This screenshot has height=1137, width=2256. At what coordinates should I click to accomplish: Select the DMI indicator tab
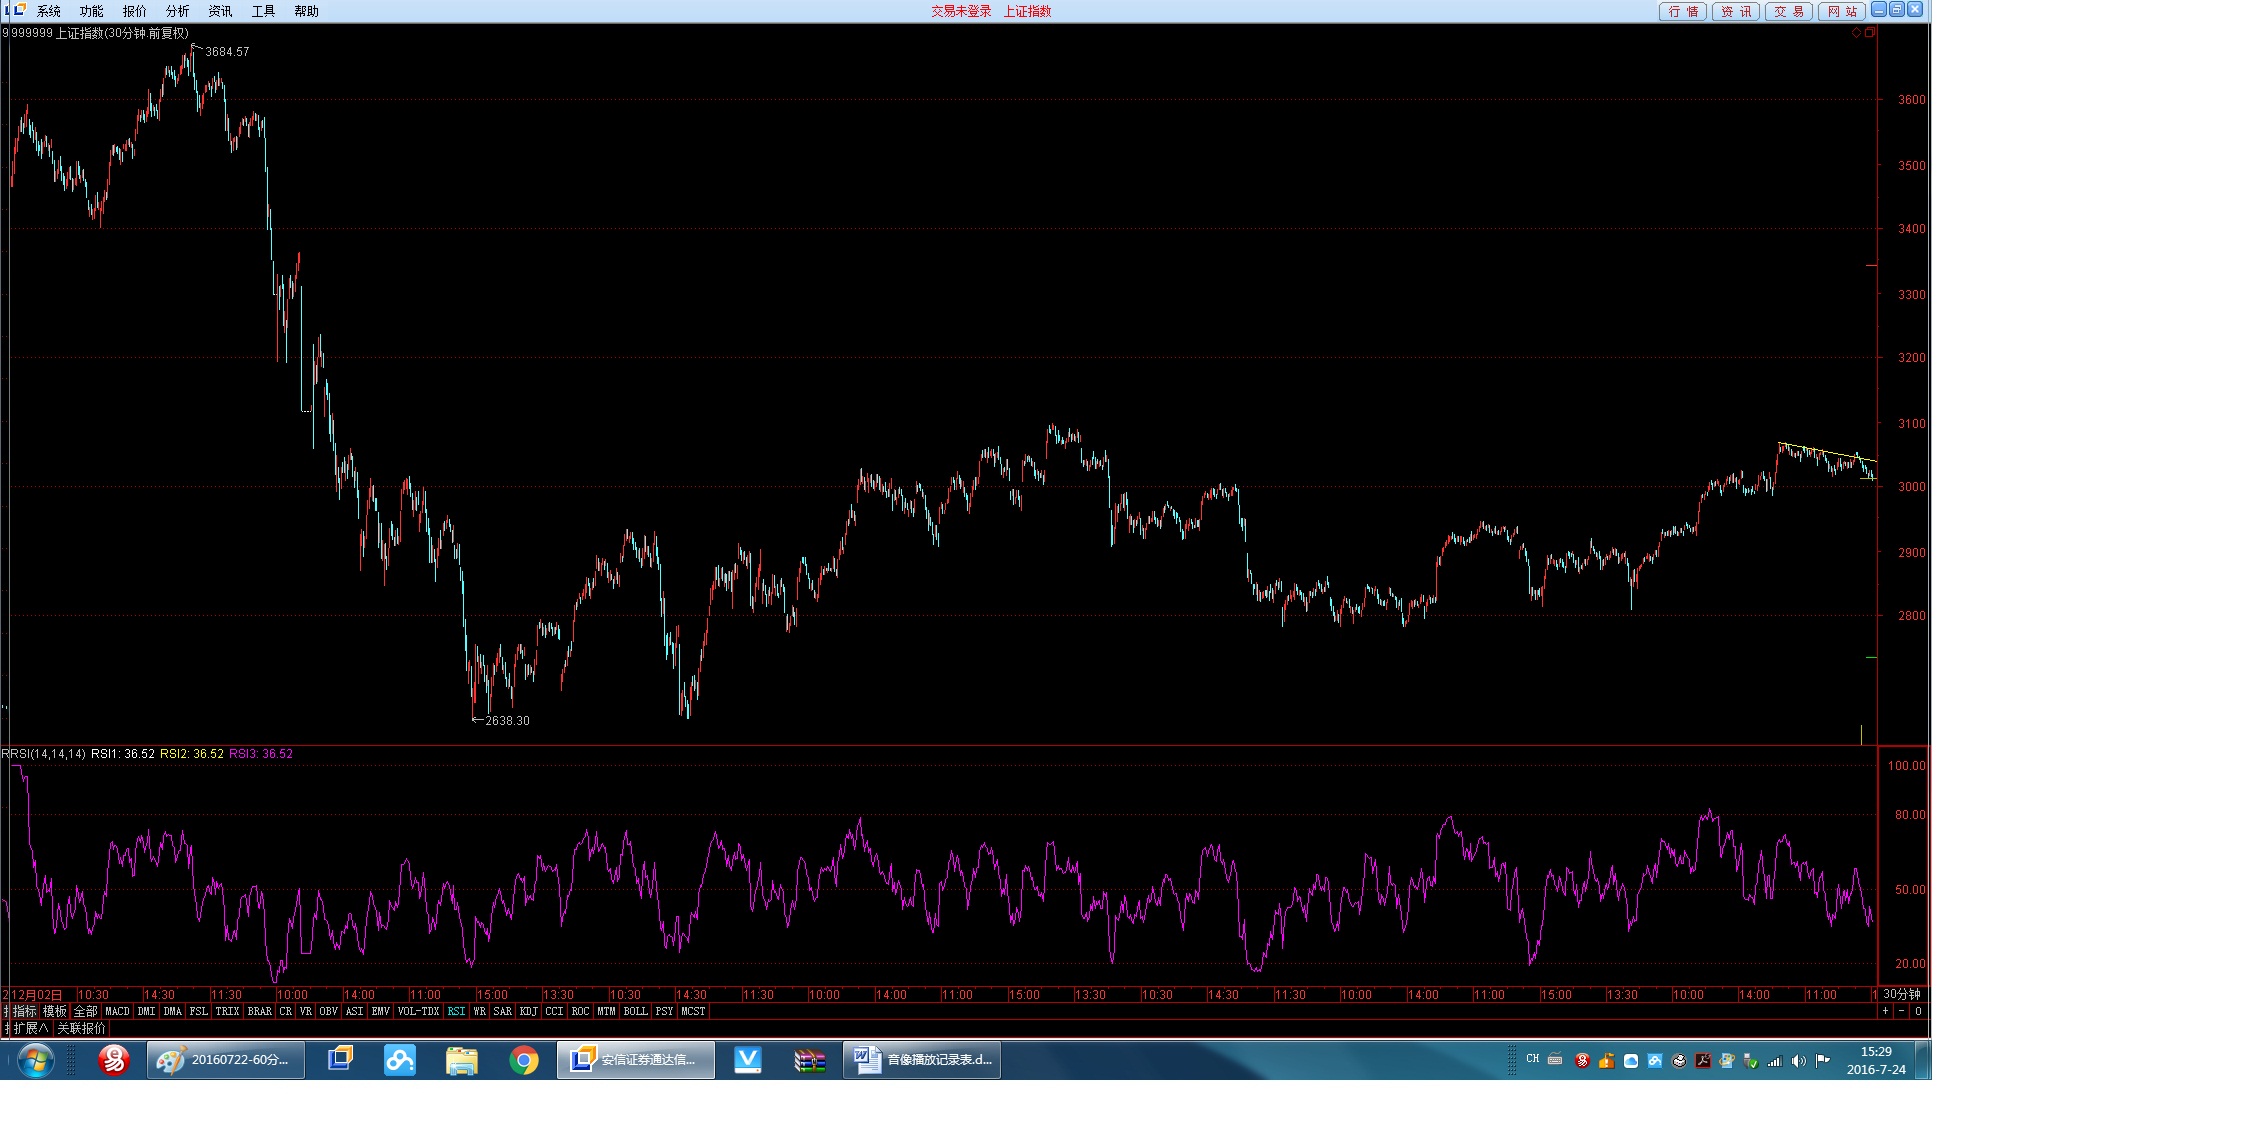[146, 1011]
